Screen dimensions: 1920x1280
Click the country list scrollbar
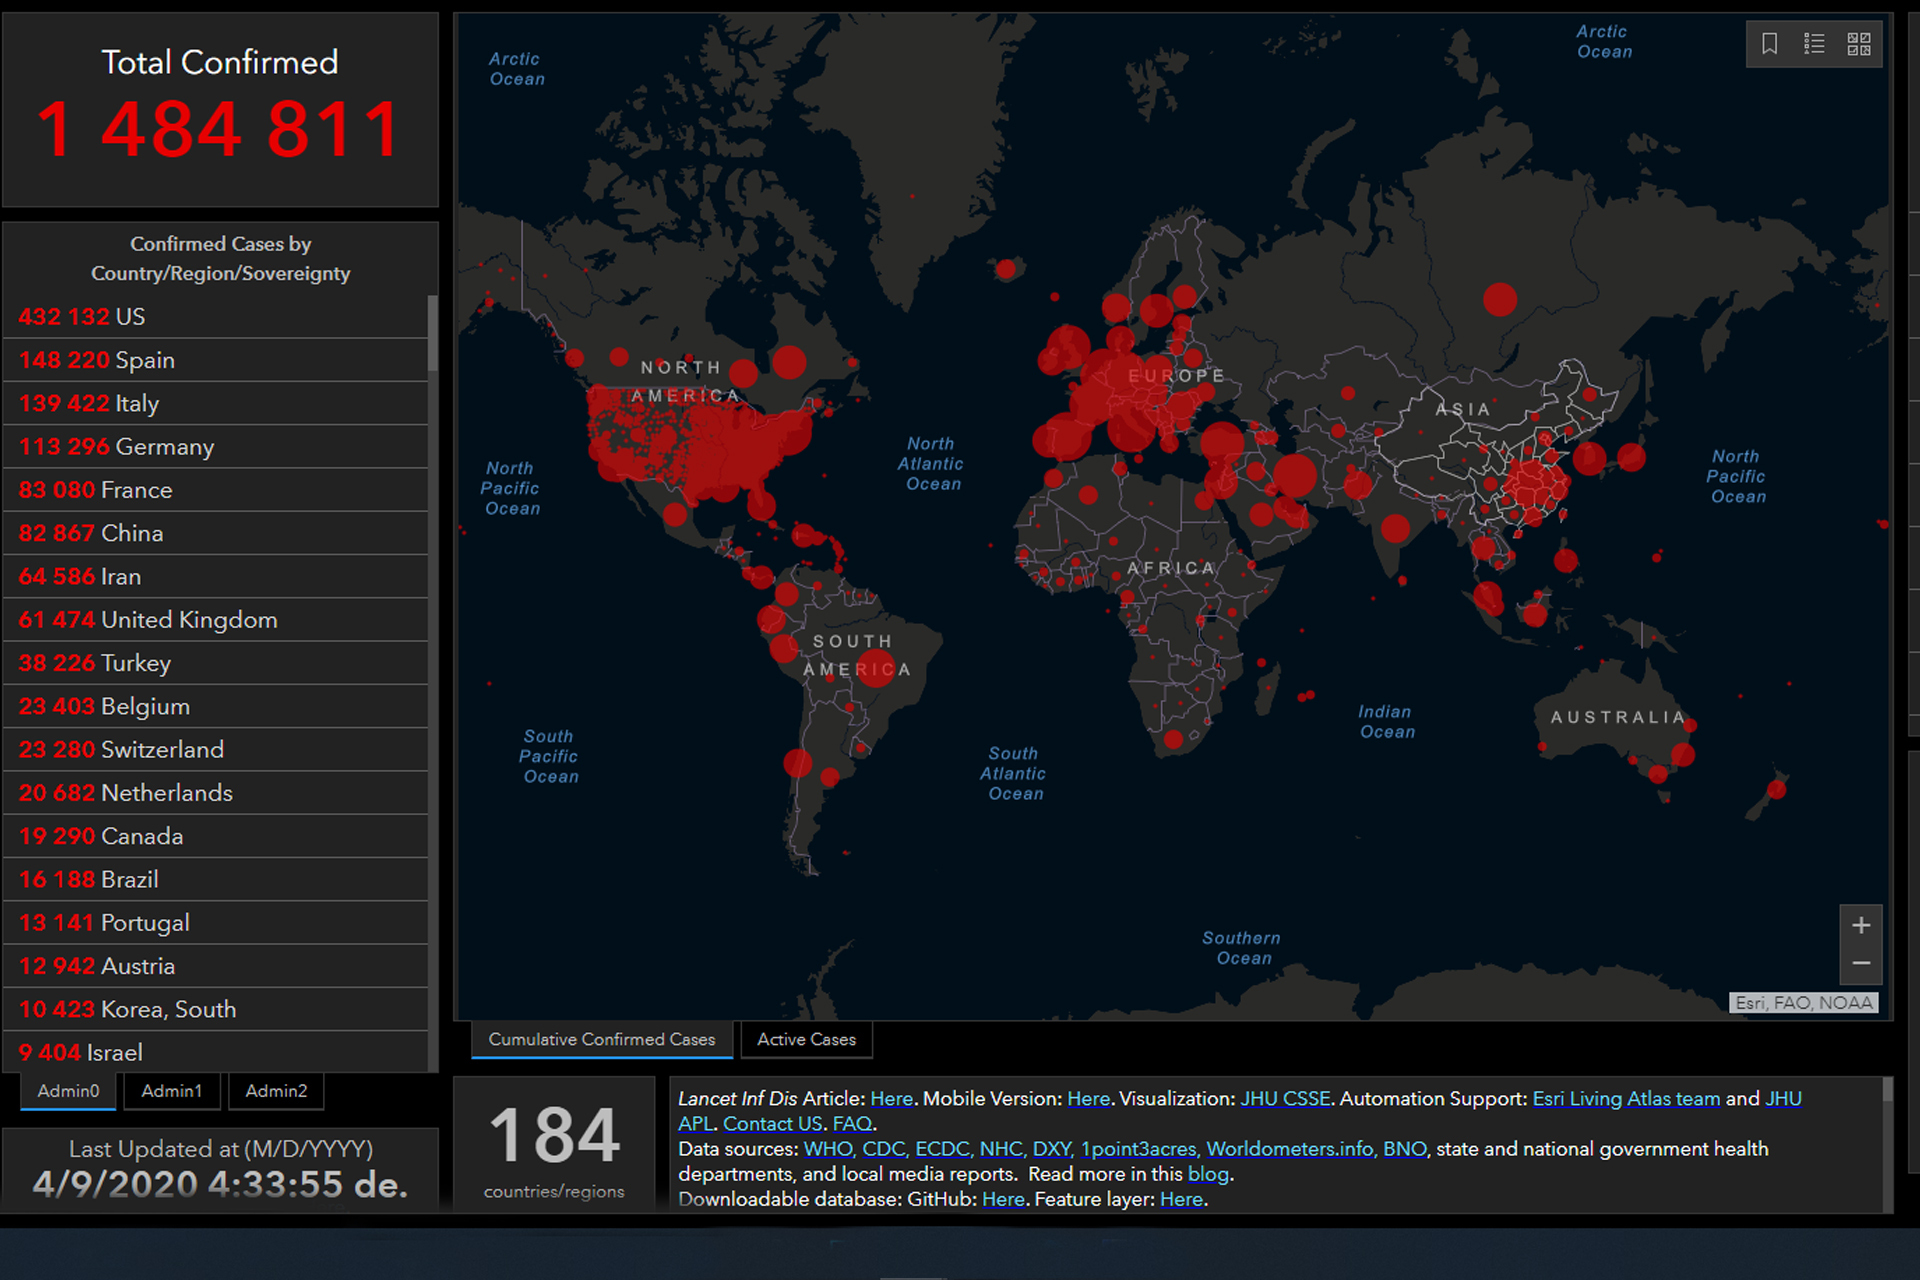coord(433,335)
